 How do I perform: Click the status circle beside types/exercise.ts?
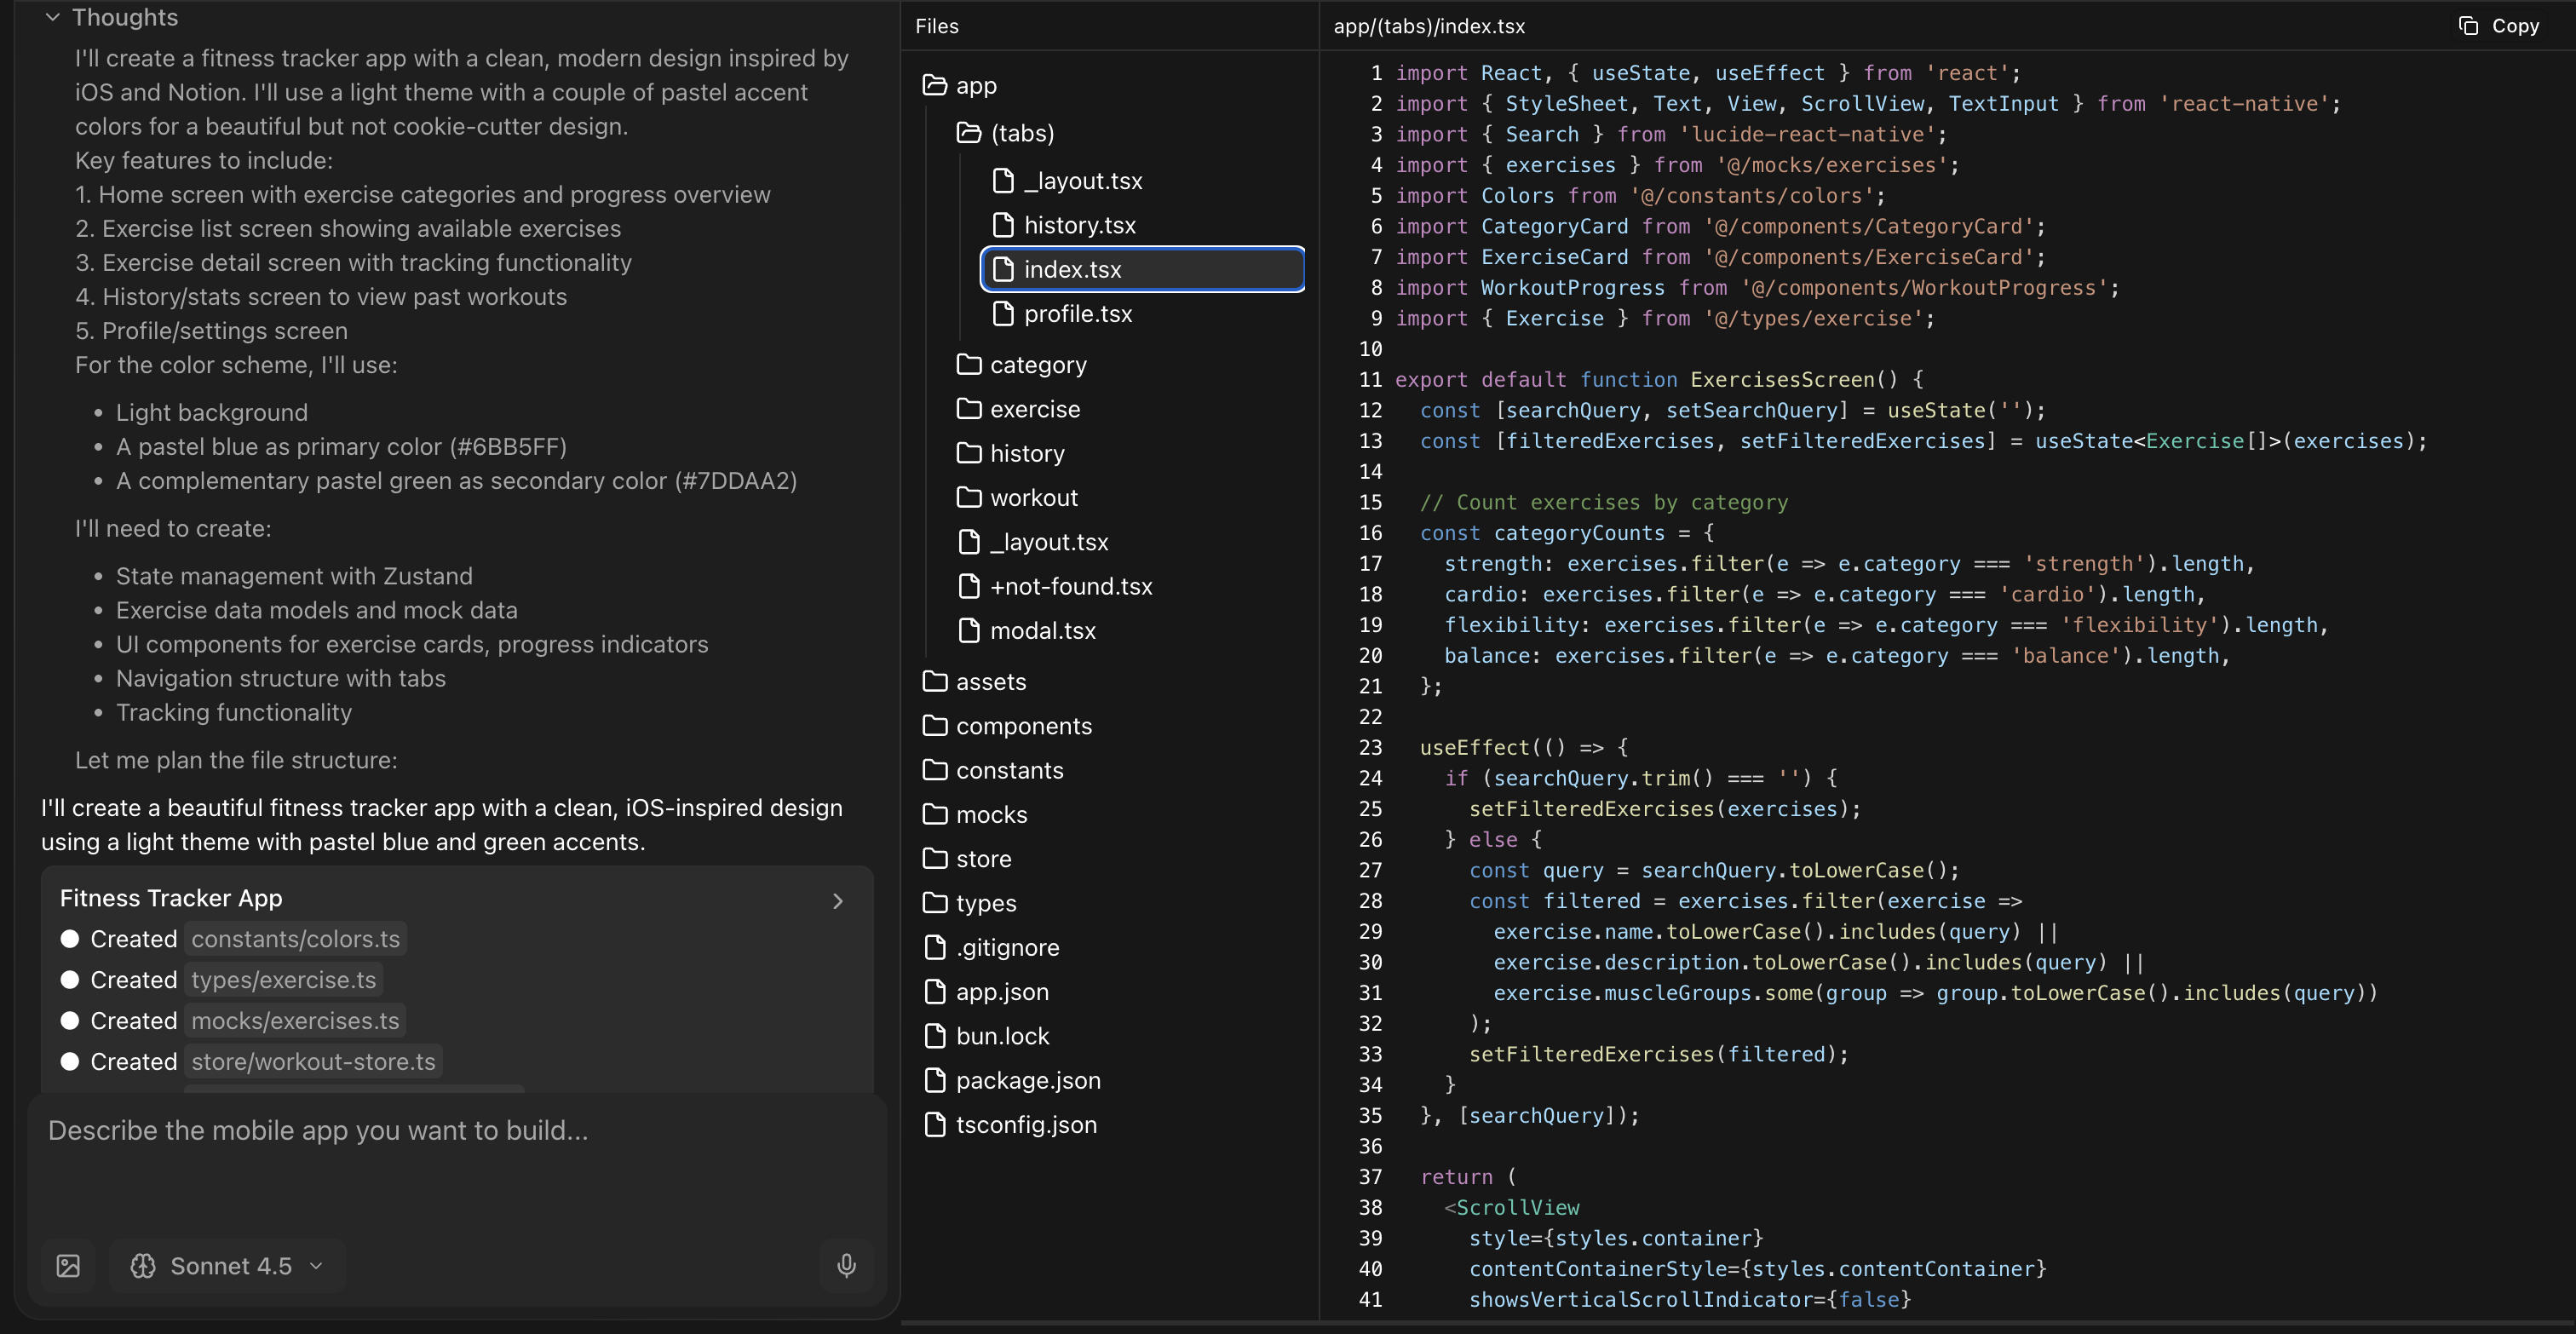point(70,980)
